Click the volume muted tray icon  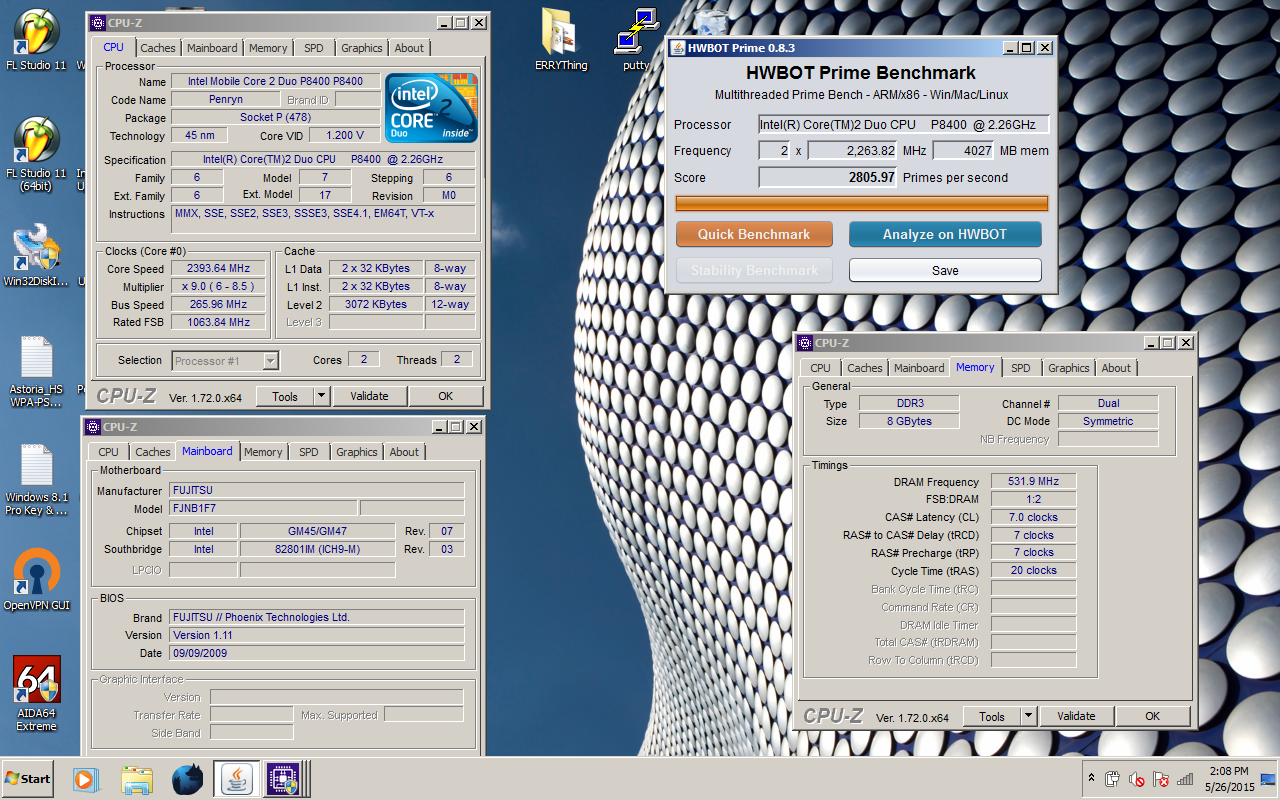[1137, 779]
